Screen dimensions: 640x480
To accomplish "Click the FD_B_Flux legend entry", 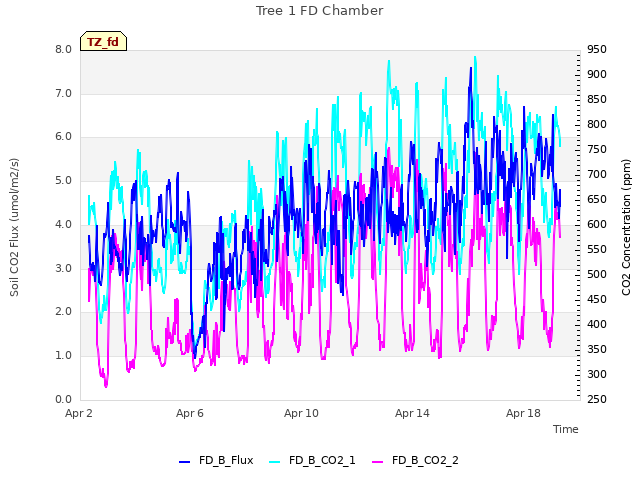I will click(216, 460).
